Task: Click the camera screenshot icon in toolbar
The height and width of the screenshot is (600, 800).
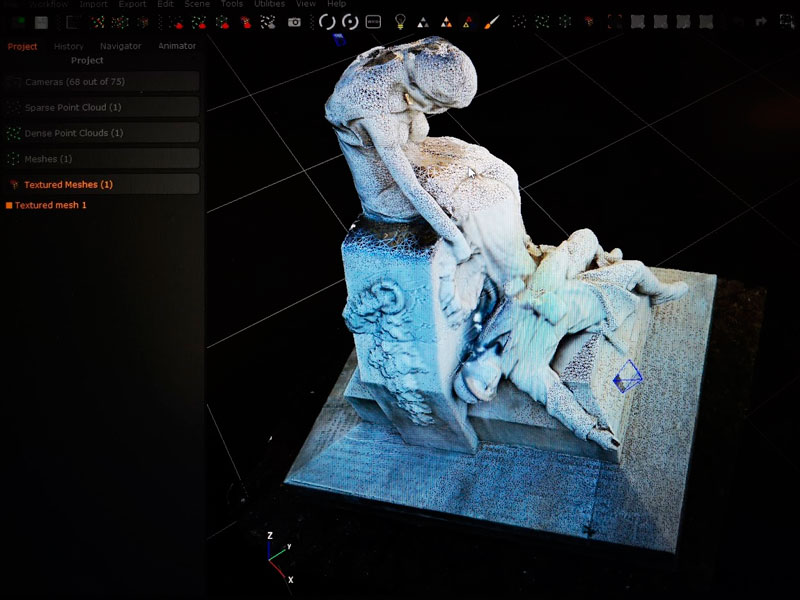Action: pos(295,21)
